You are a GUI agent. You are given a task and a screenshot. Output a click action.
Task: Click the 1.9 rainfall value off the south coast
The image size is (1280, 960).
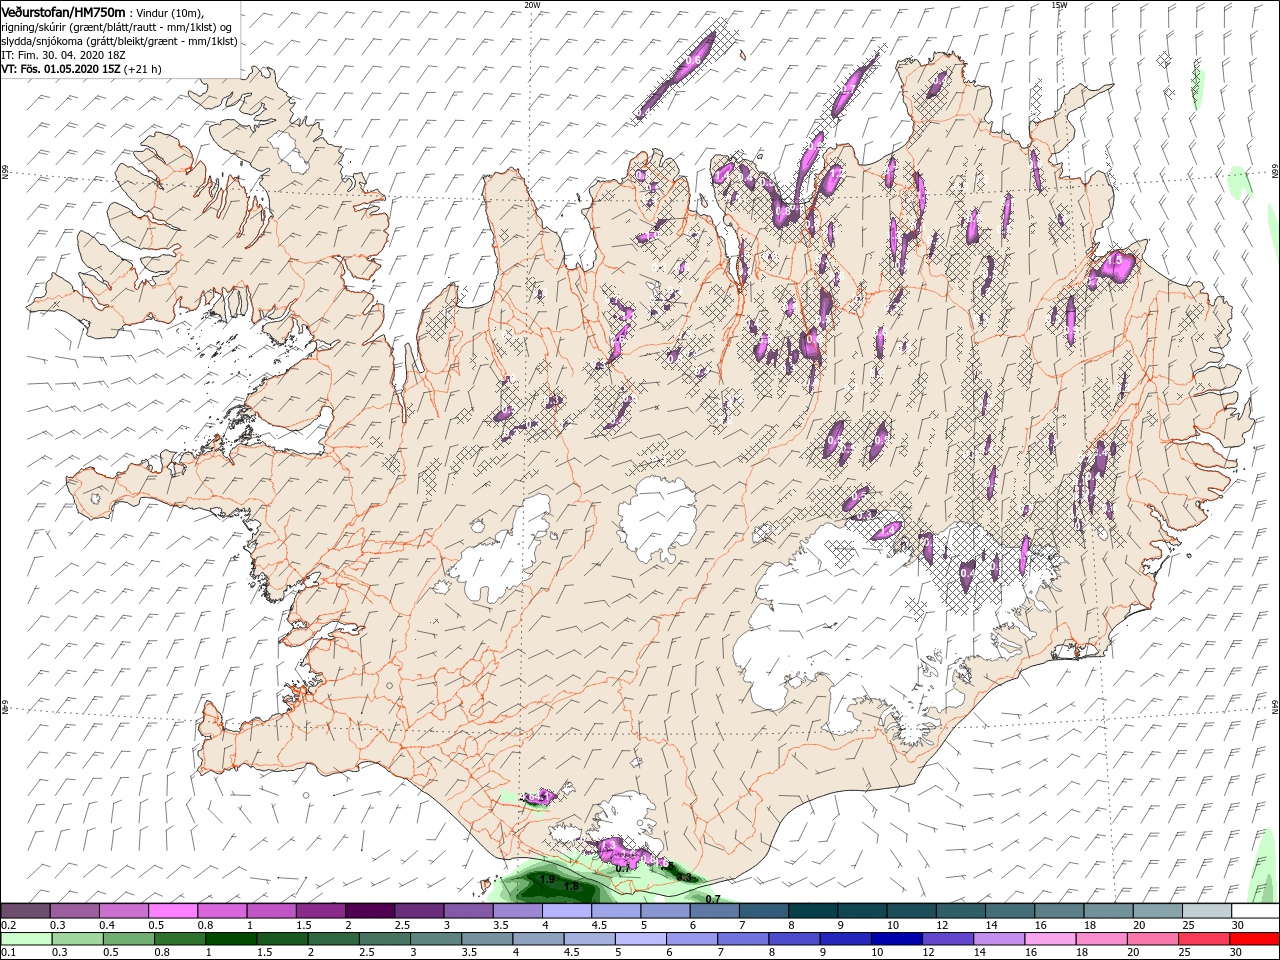tap(547, 880)
